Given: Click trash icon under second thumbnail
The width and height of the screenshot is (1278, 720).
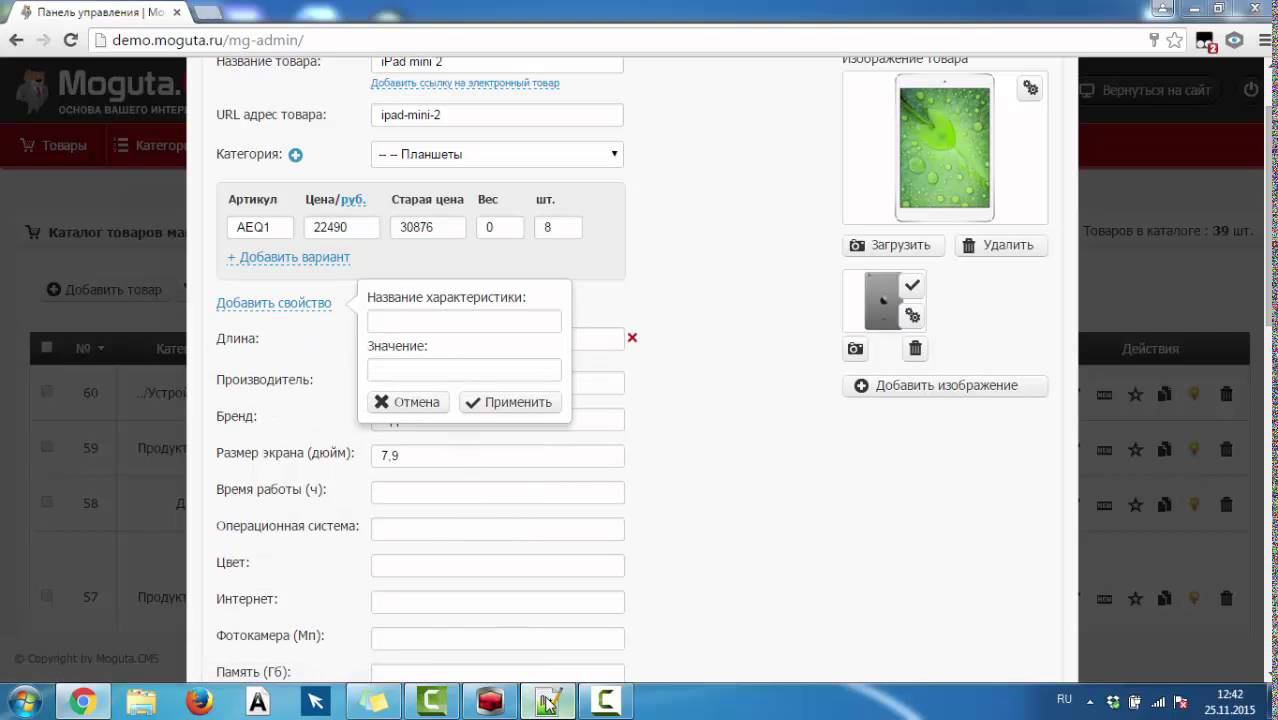Looking at the screenshot, I should 915,349.
